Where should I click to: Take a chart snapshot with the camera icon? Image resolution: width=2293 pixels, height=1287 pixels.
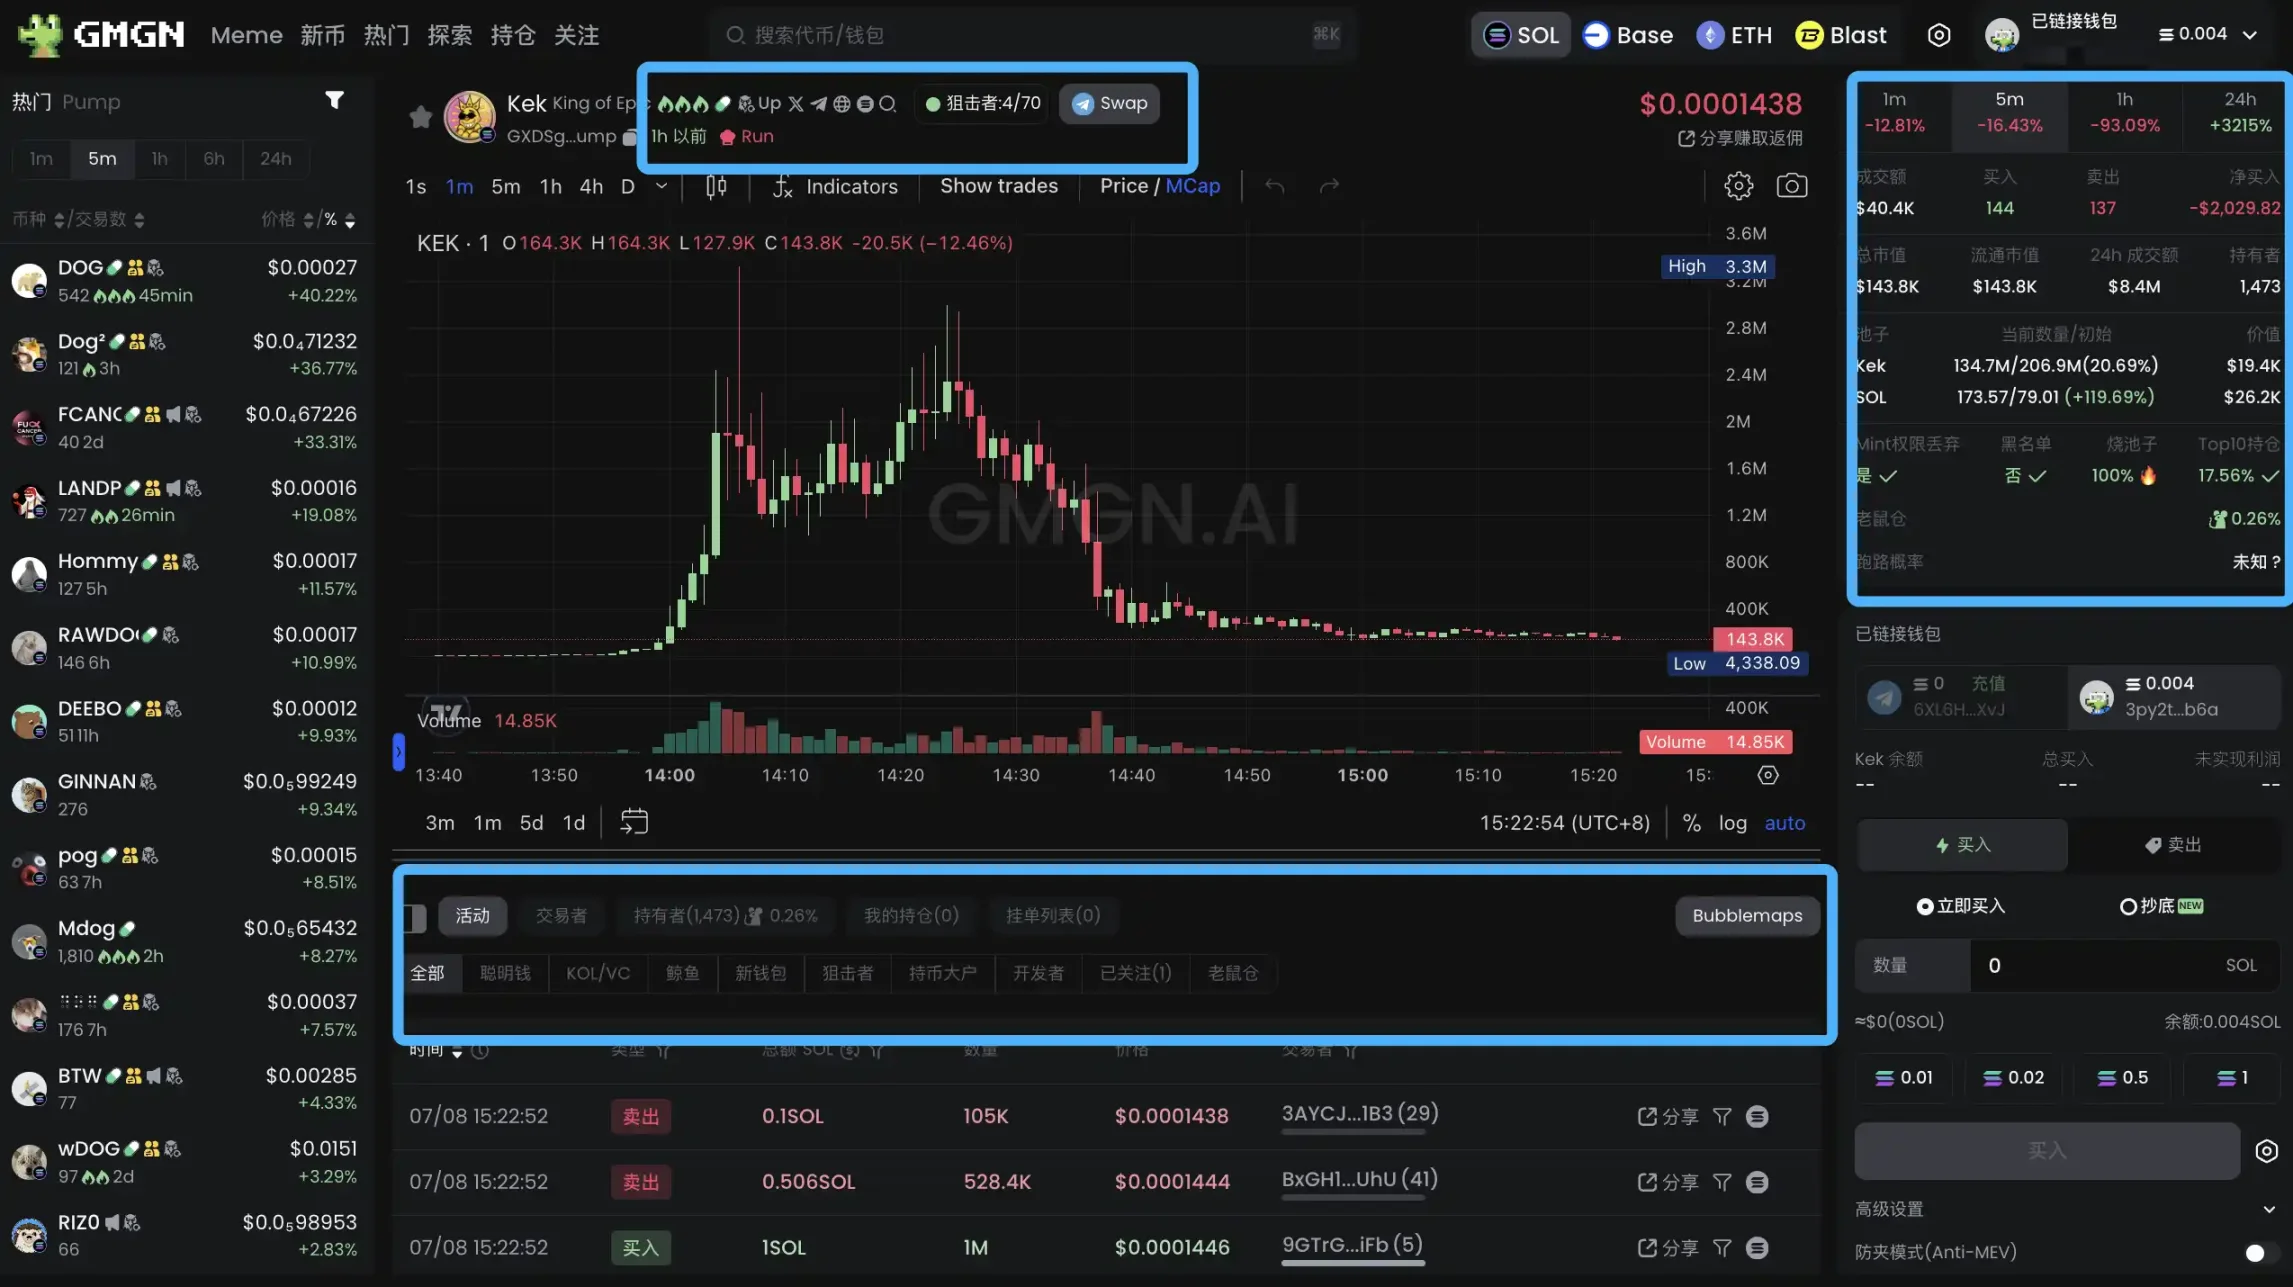(x=1792, y=185)
